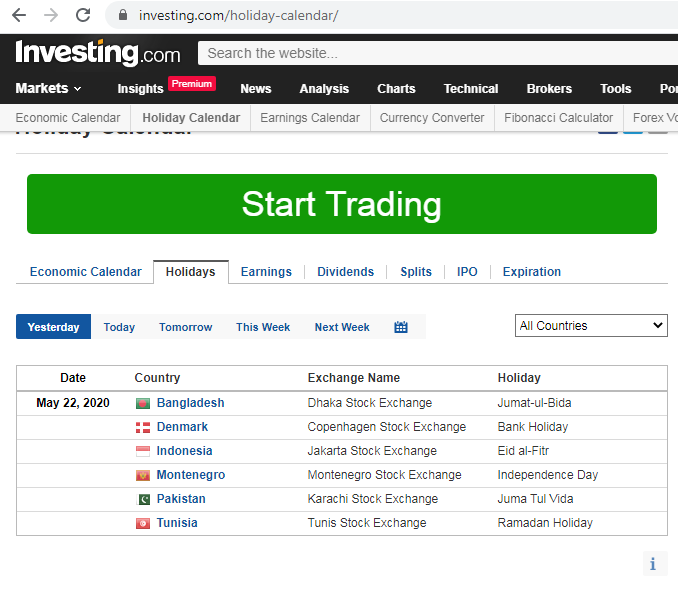Open the Denmark country link
Viewport: 678px width, 614px height.
tap(182, 427)
